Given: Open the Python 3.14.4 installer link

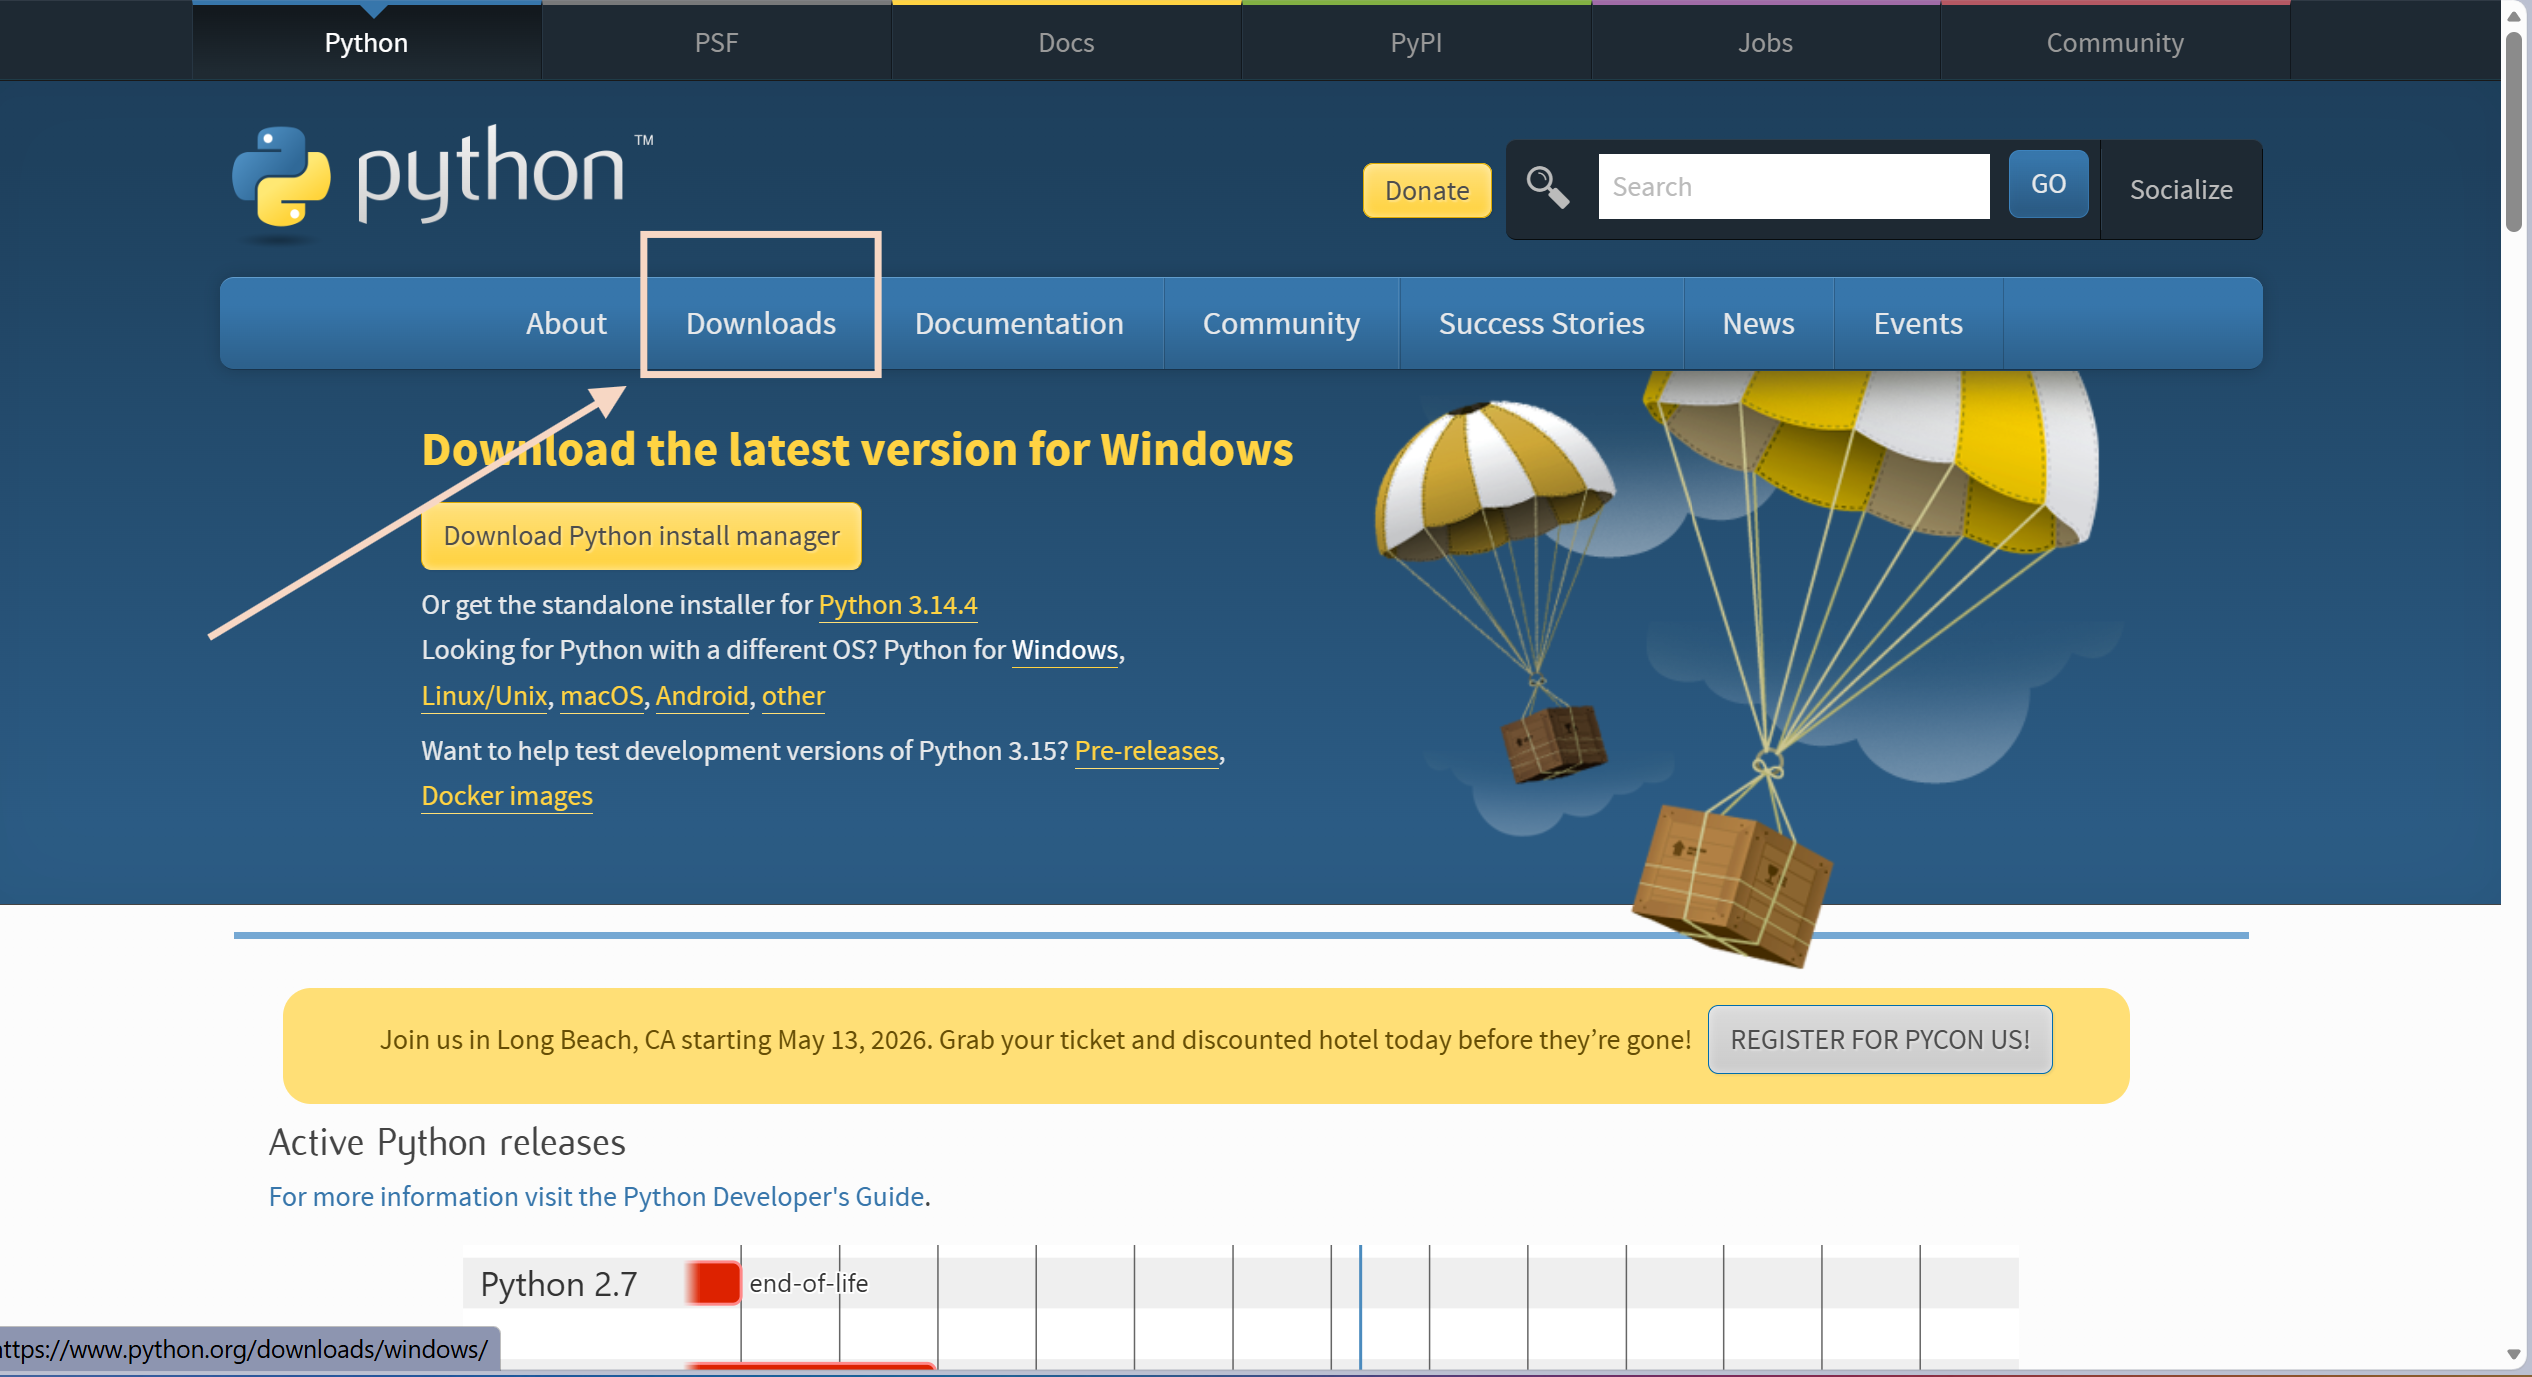Looking at the screenshot, I should 897,605.
